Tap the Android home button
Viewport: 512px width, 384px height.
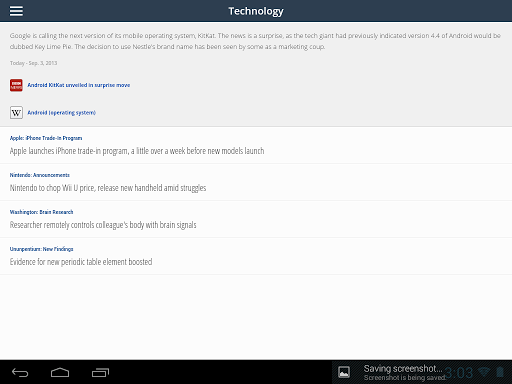(60, 372)
